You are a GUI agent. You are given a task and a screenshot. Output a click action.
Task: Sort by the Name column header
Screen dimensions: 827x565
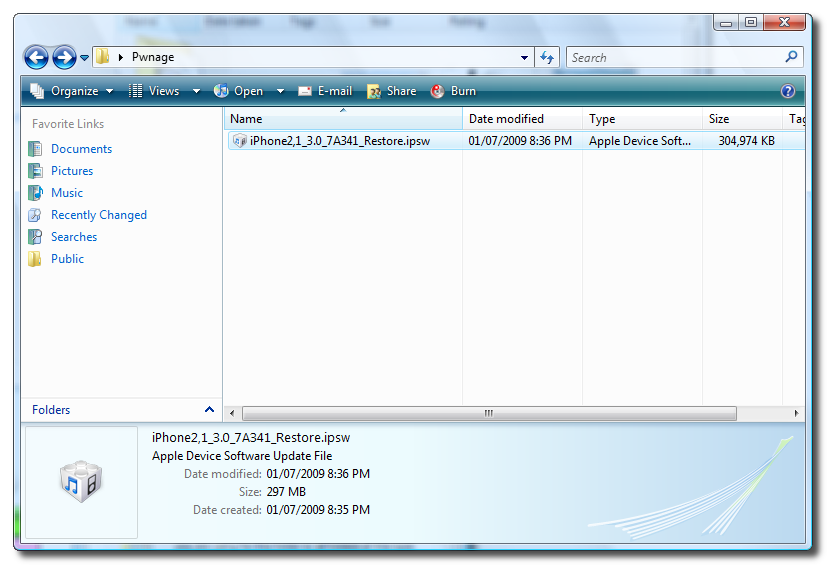(x=343, y=119)
